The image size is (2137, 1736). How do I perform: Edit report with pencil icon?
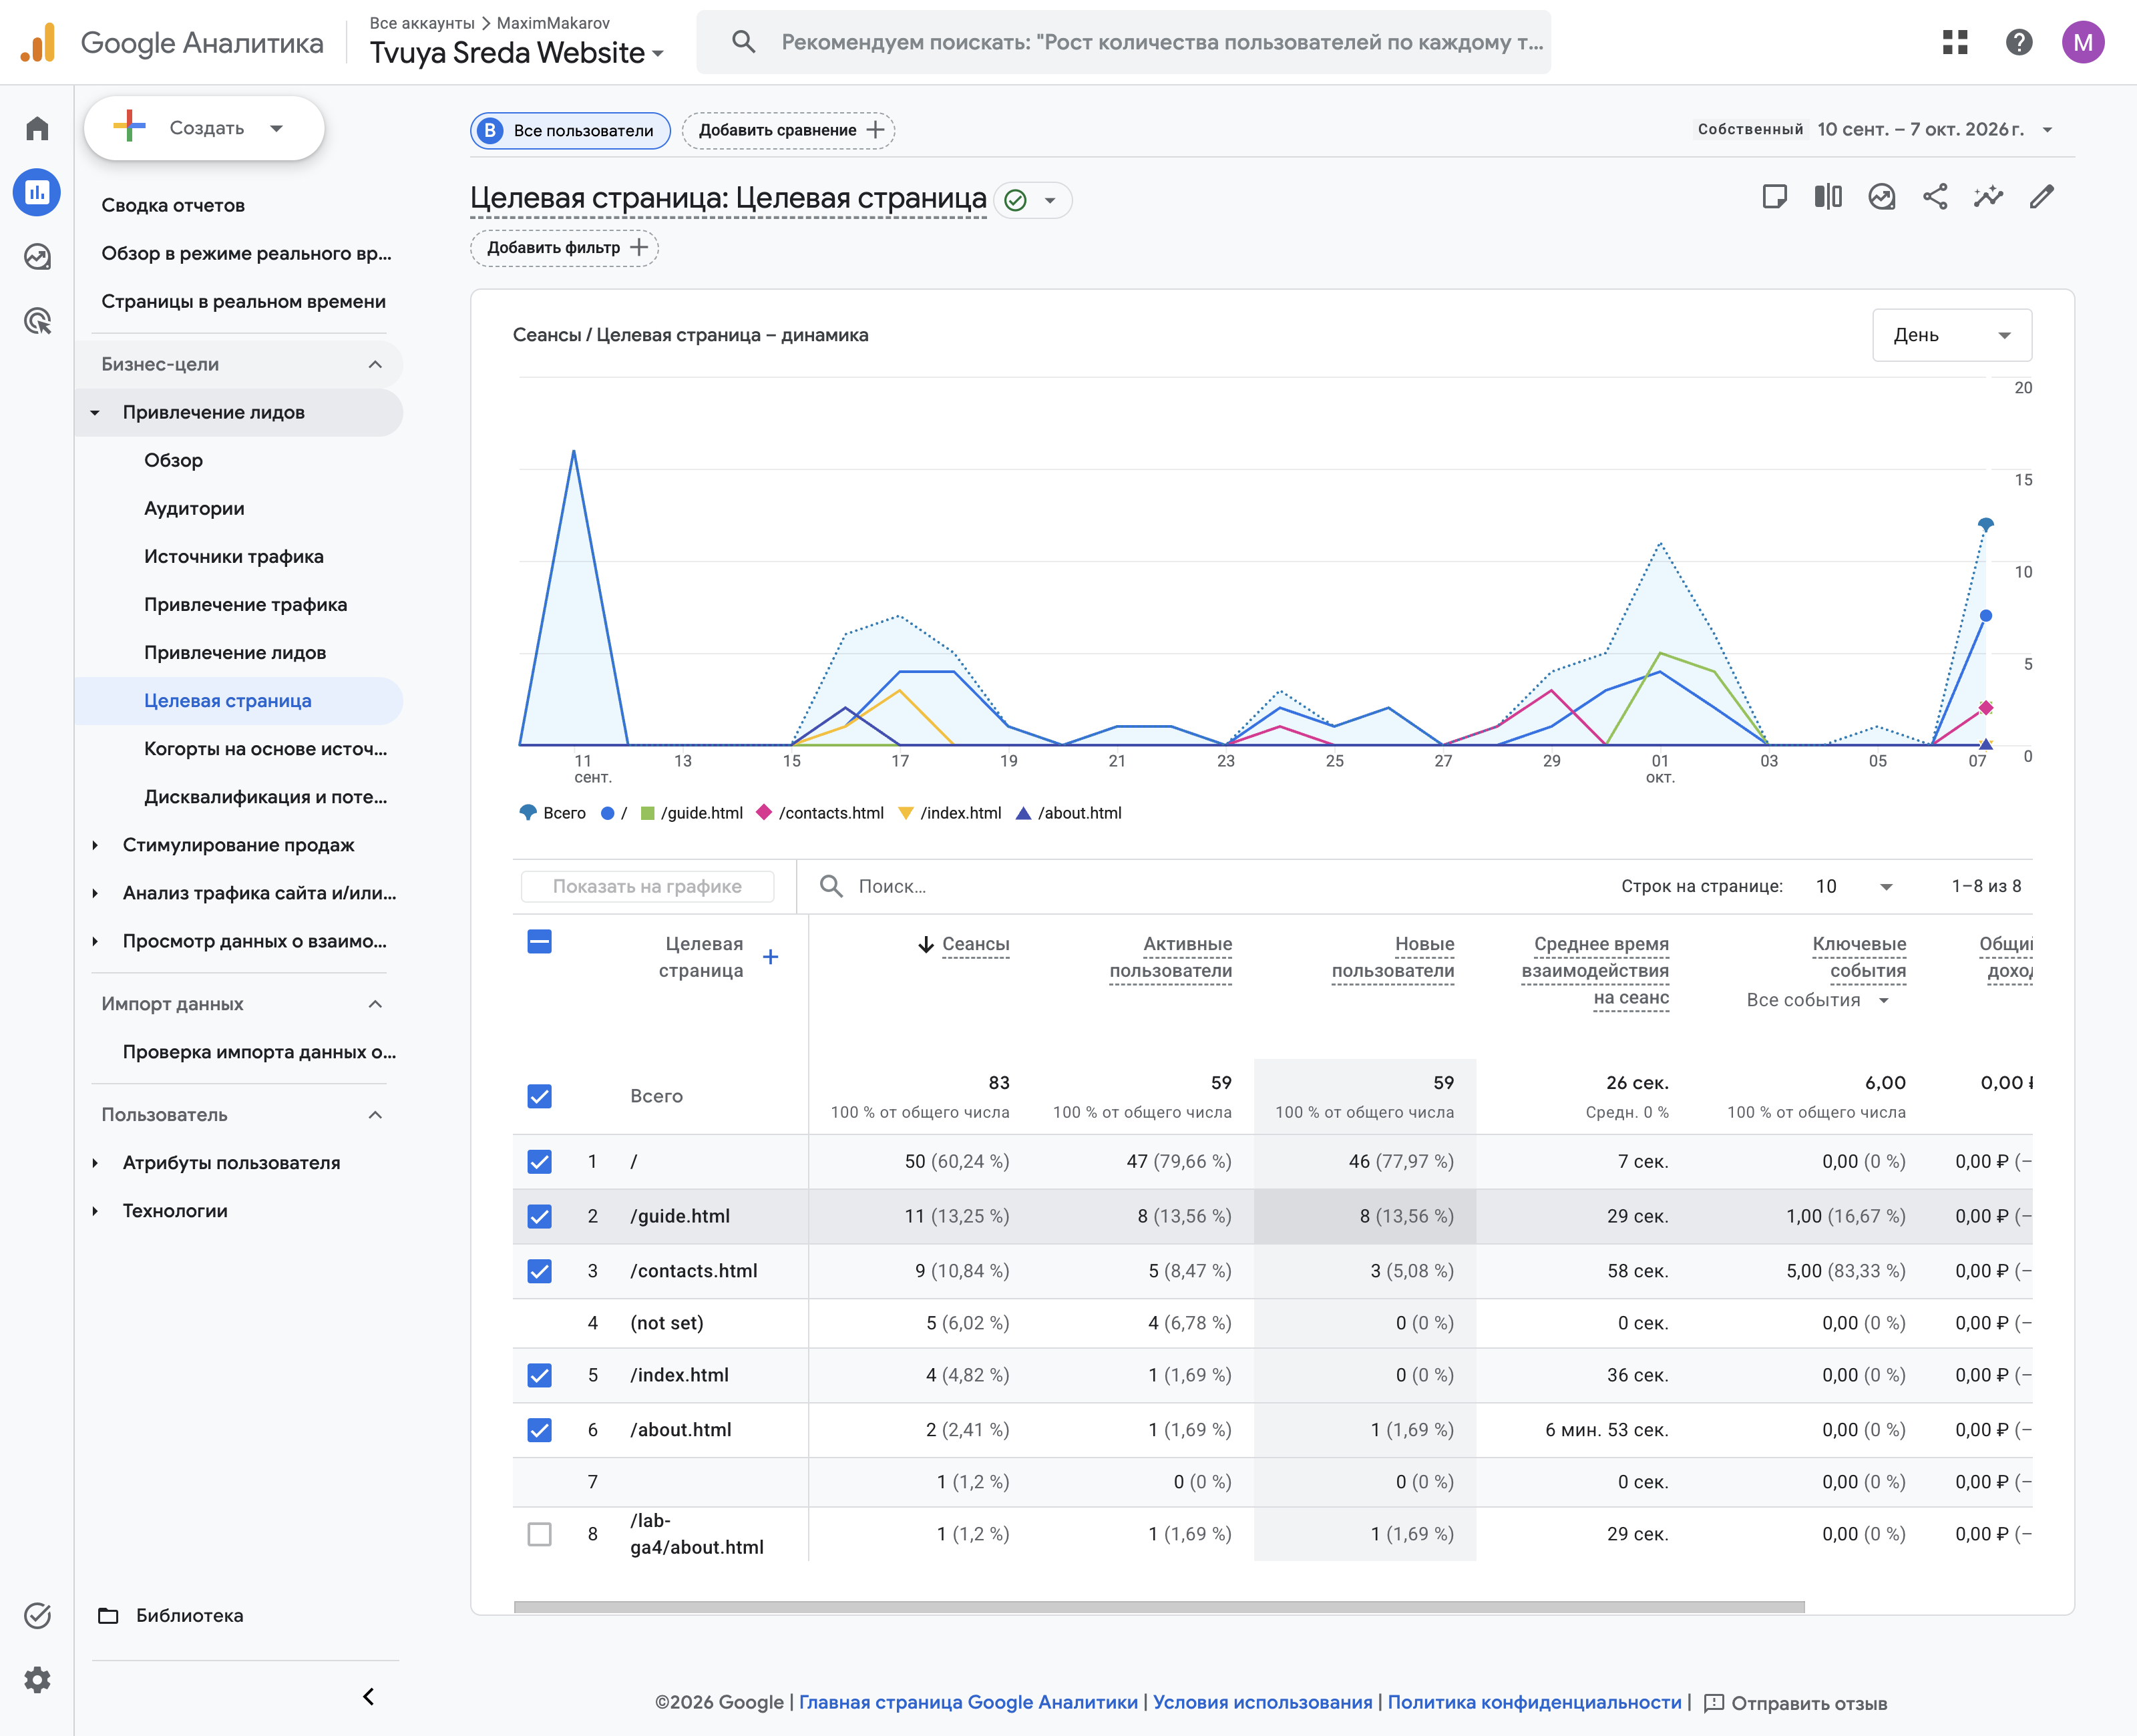[x=2042, y=197]
